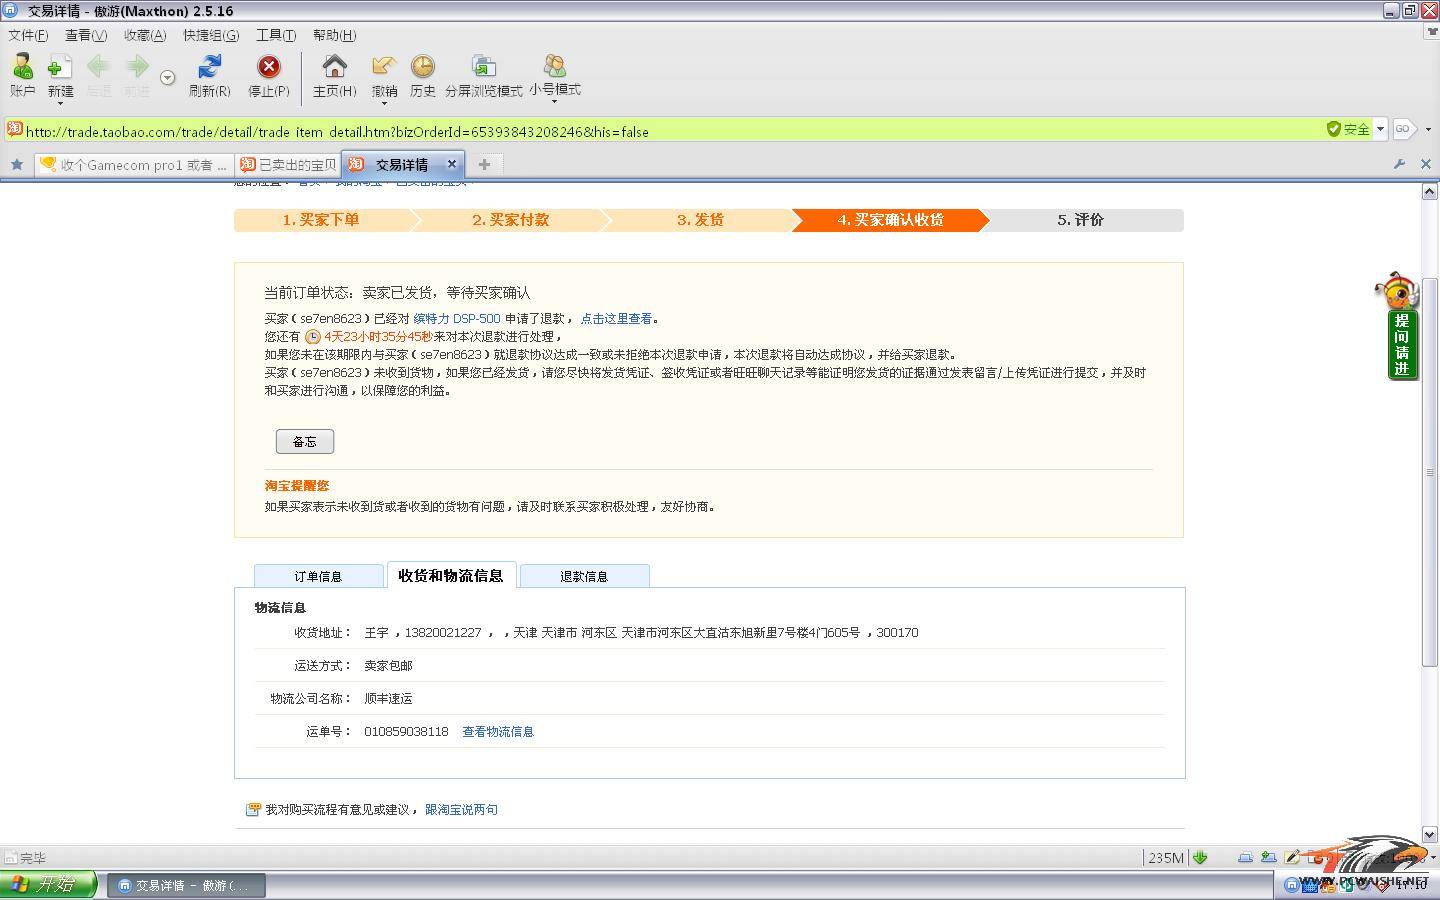The height and width of the screenshot is (900, 1440).
Task: Open the dropdown arrow under 新建
Action: click(60, 103)
